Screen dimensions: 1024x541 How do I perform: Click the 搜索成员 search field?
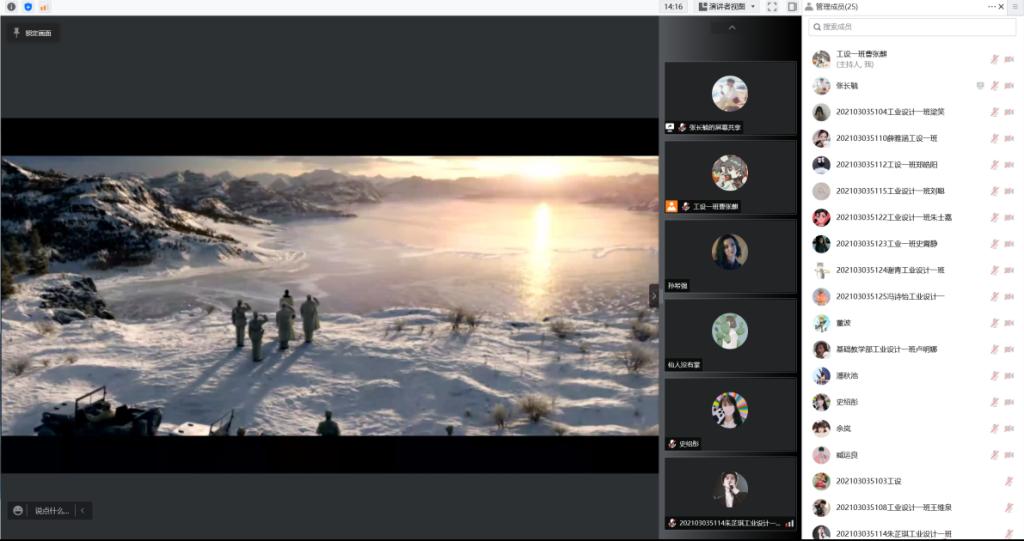click(x=910, y=27)
